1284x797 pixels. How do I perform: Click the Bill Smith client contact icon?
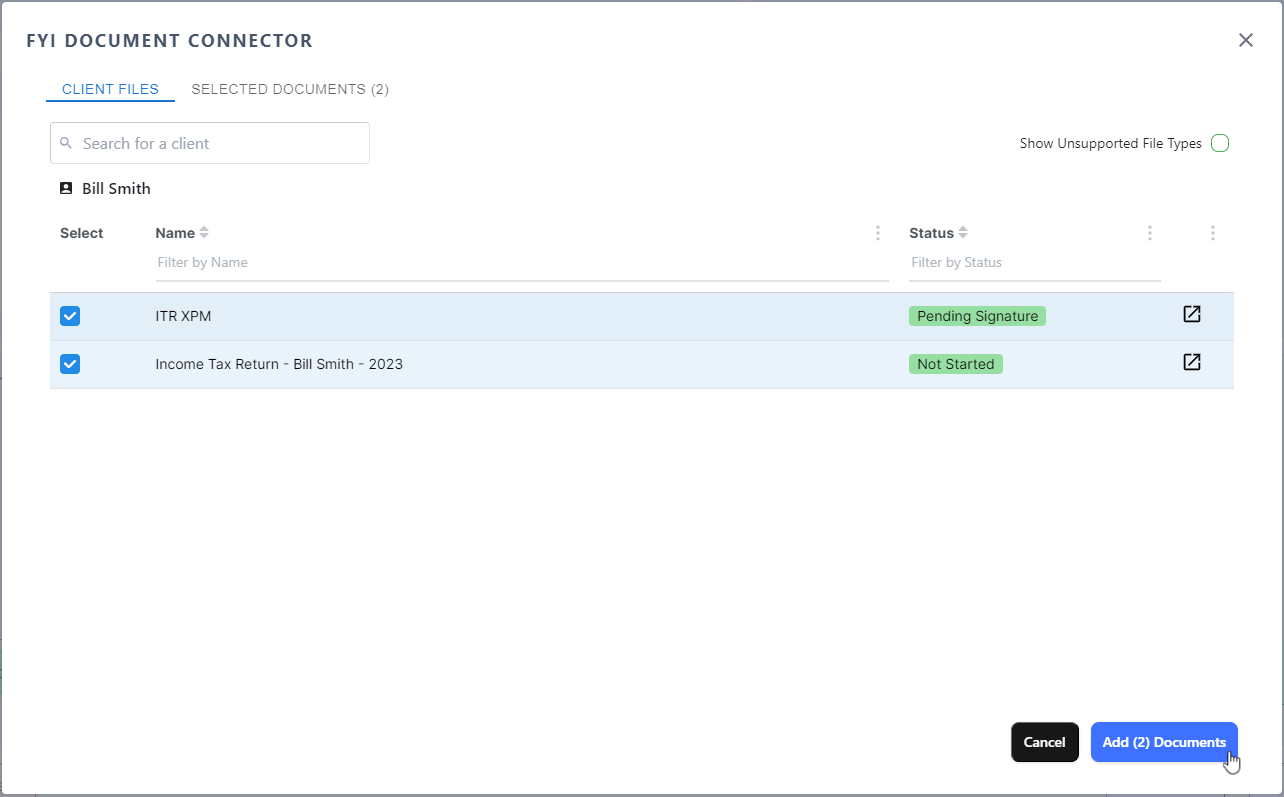[66, 188]
